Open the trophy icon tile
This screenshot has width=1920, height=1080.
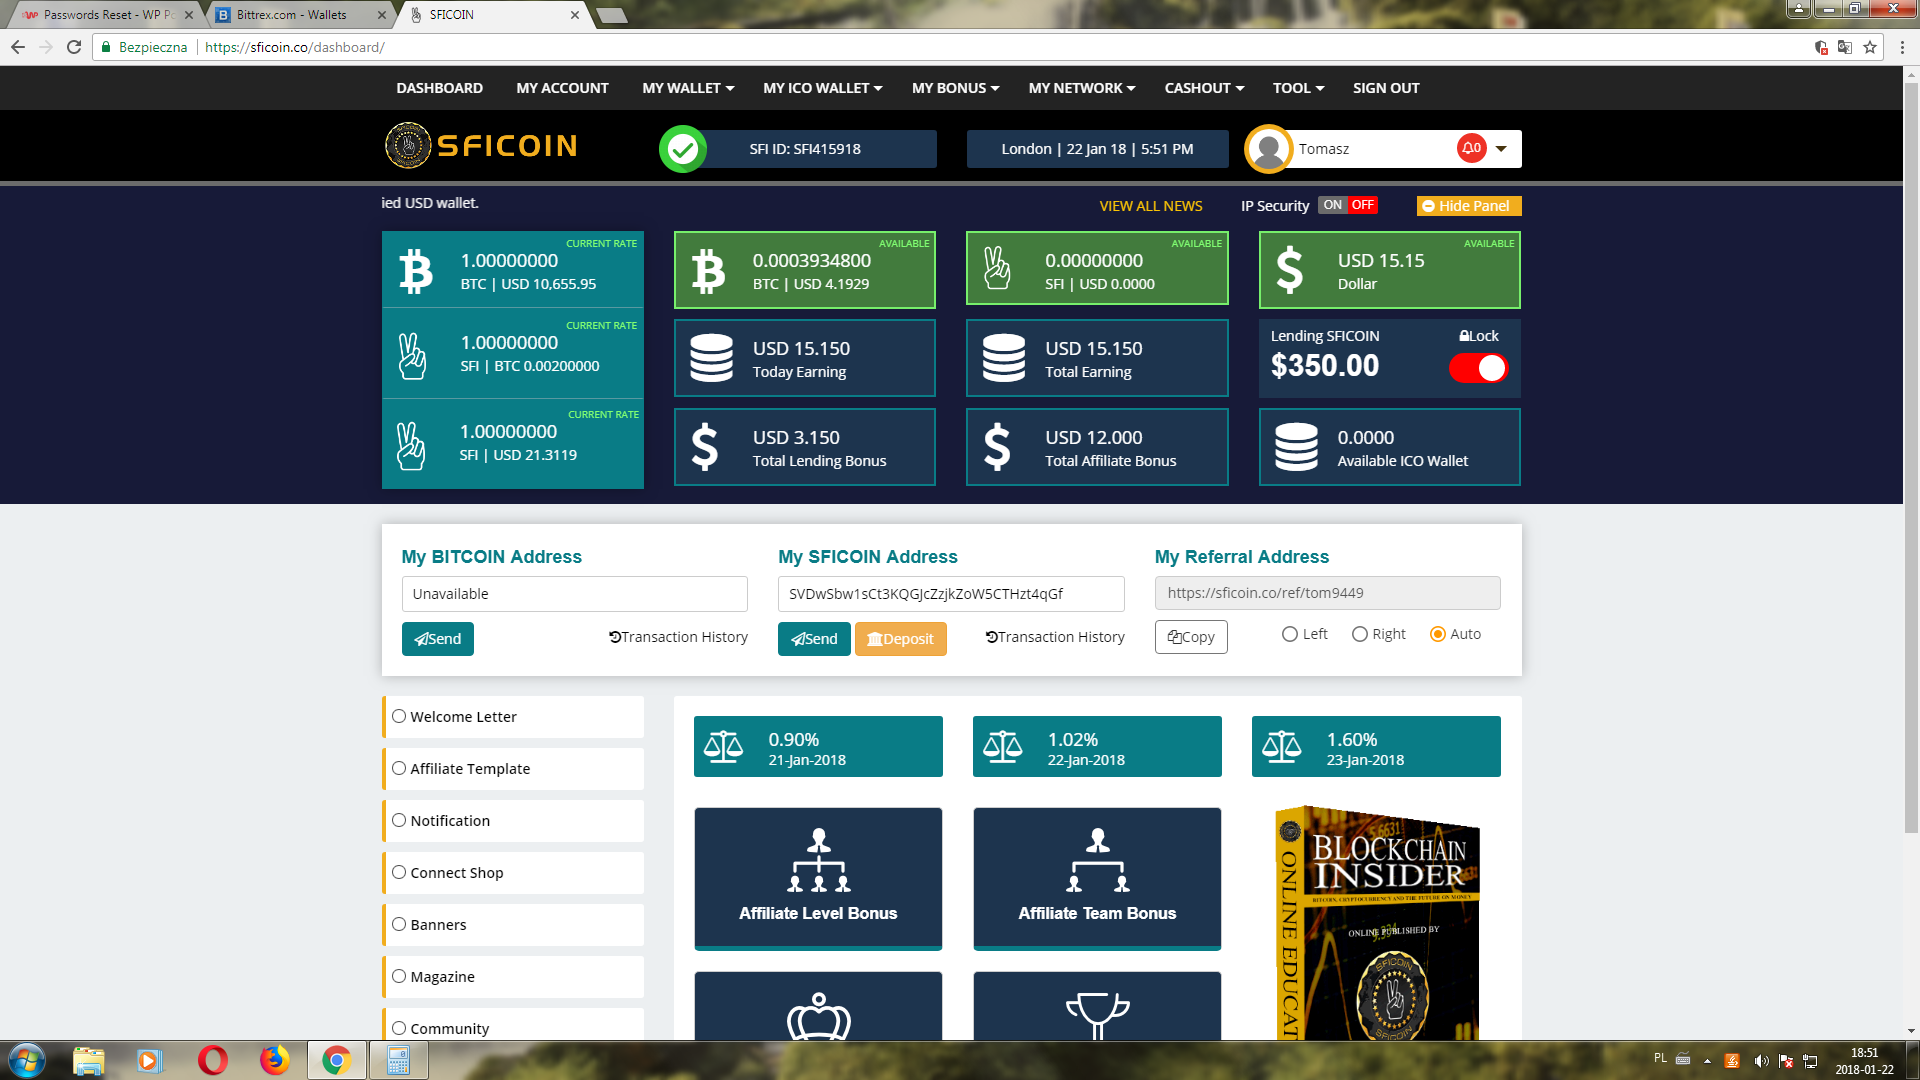pyautogui.click(x=1097, y=1006)
